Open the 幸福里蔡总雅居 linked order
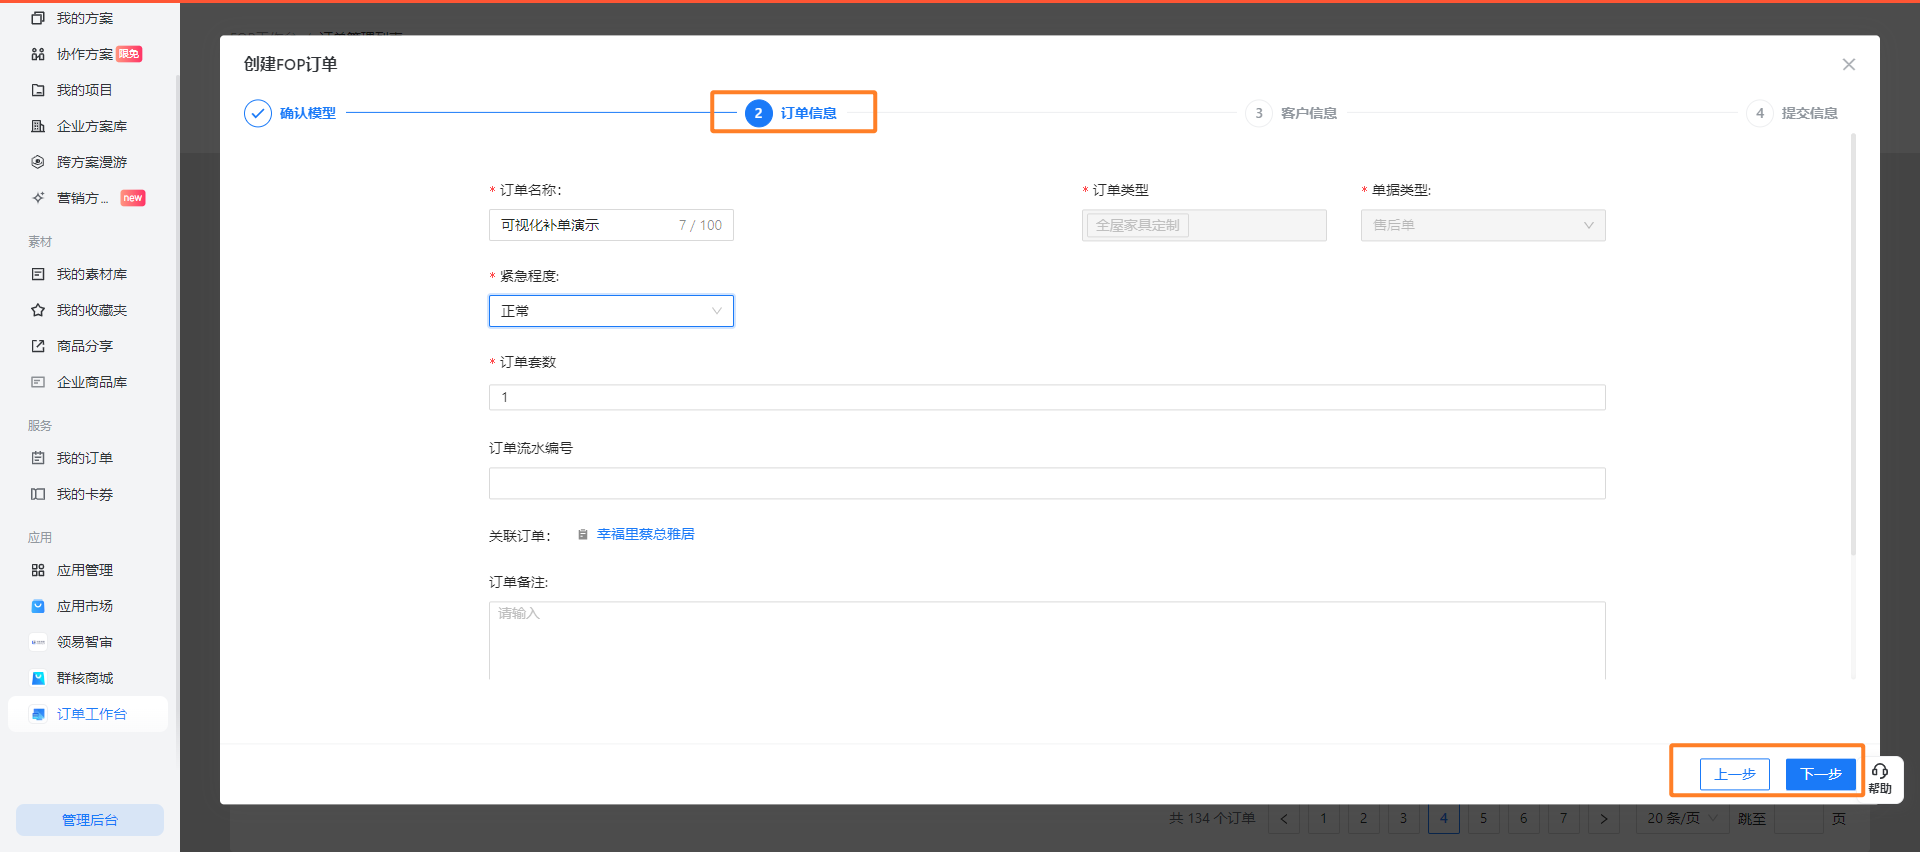This screenshot has height=852, width=1920. pos(645,534)
